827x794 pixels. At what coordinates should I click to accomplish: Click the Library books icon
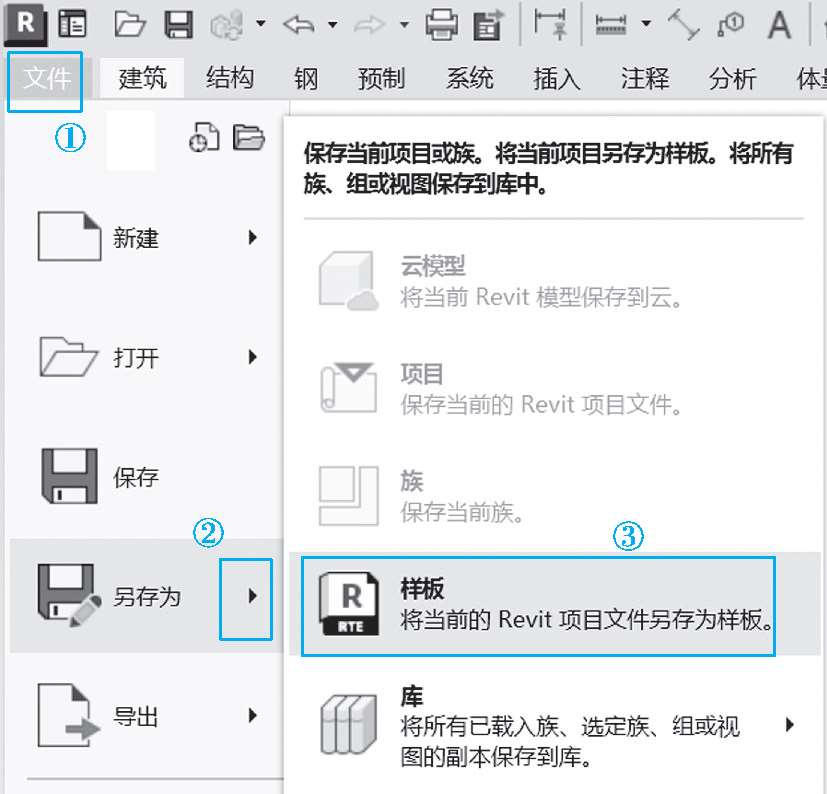click(349, 725)
